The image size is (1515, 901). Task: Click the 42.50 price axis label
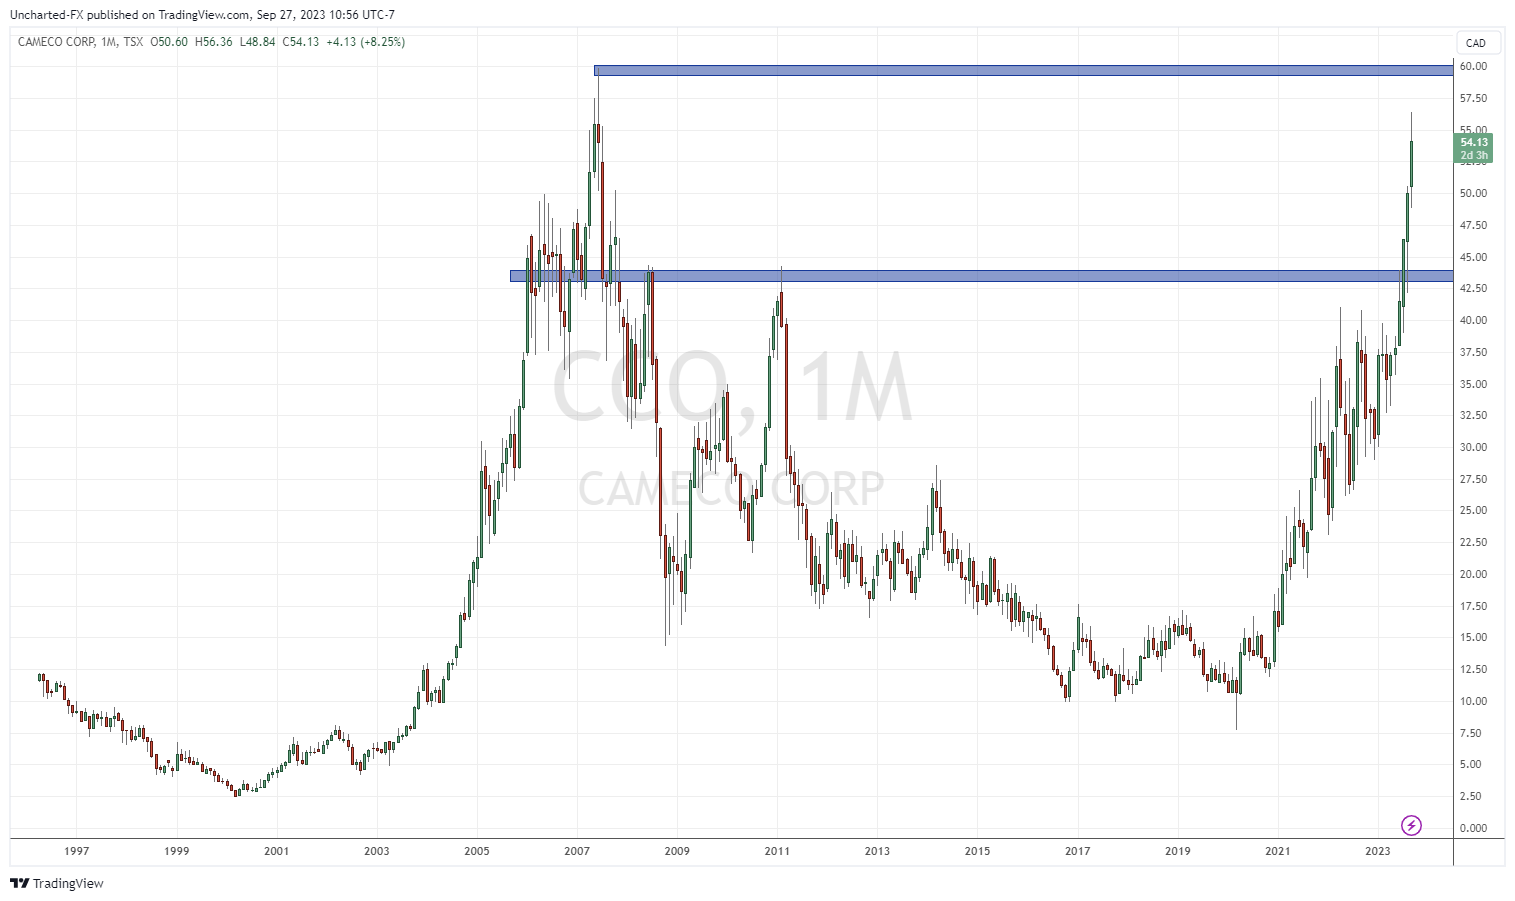[x=1473, y=289]
